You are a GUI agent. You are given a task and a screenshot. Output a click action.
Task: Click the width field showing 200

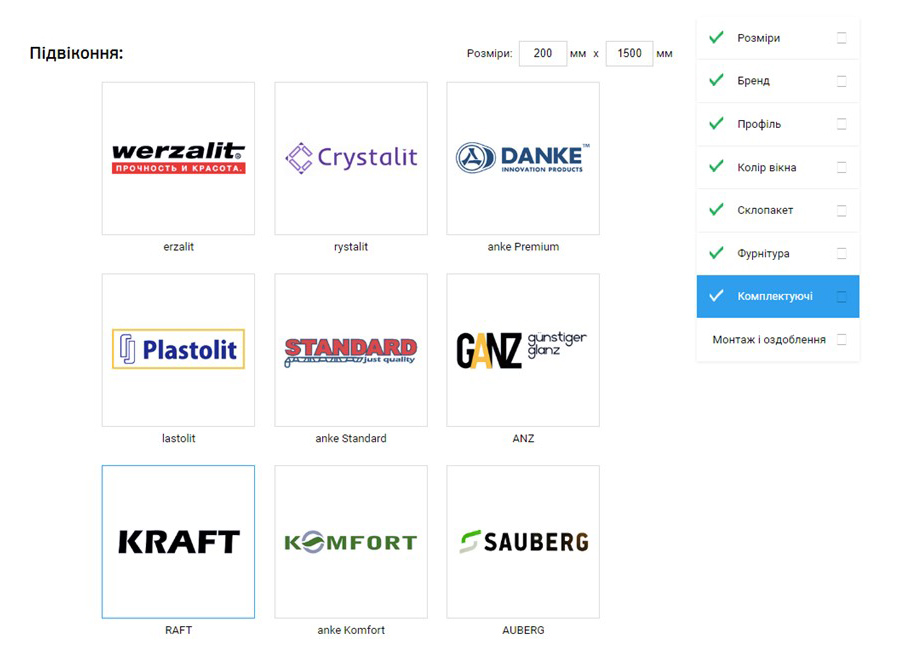coord(543,53)
